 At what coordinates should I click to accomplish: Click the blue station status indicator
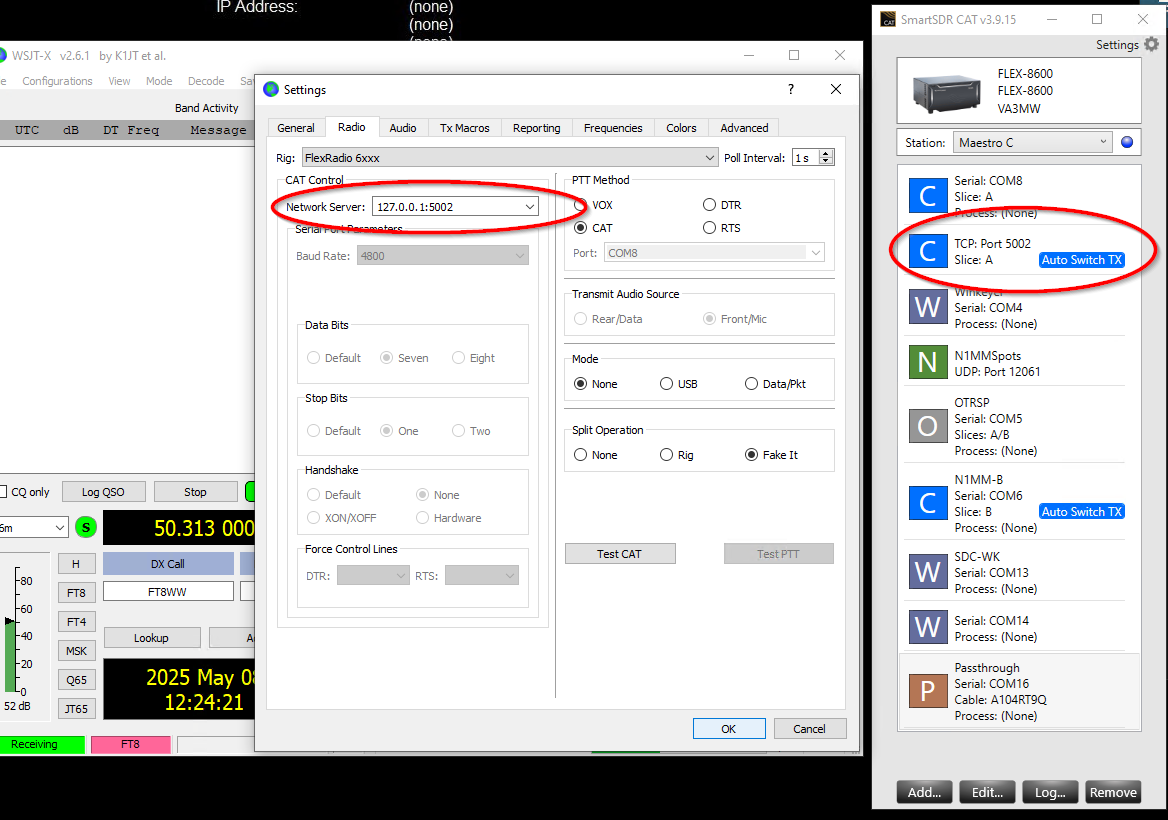(x=1127, y=142)
